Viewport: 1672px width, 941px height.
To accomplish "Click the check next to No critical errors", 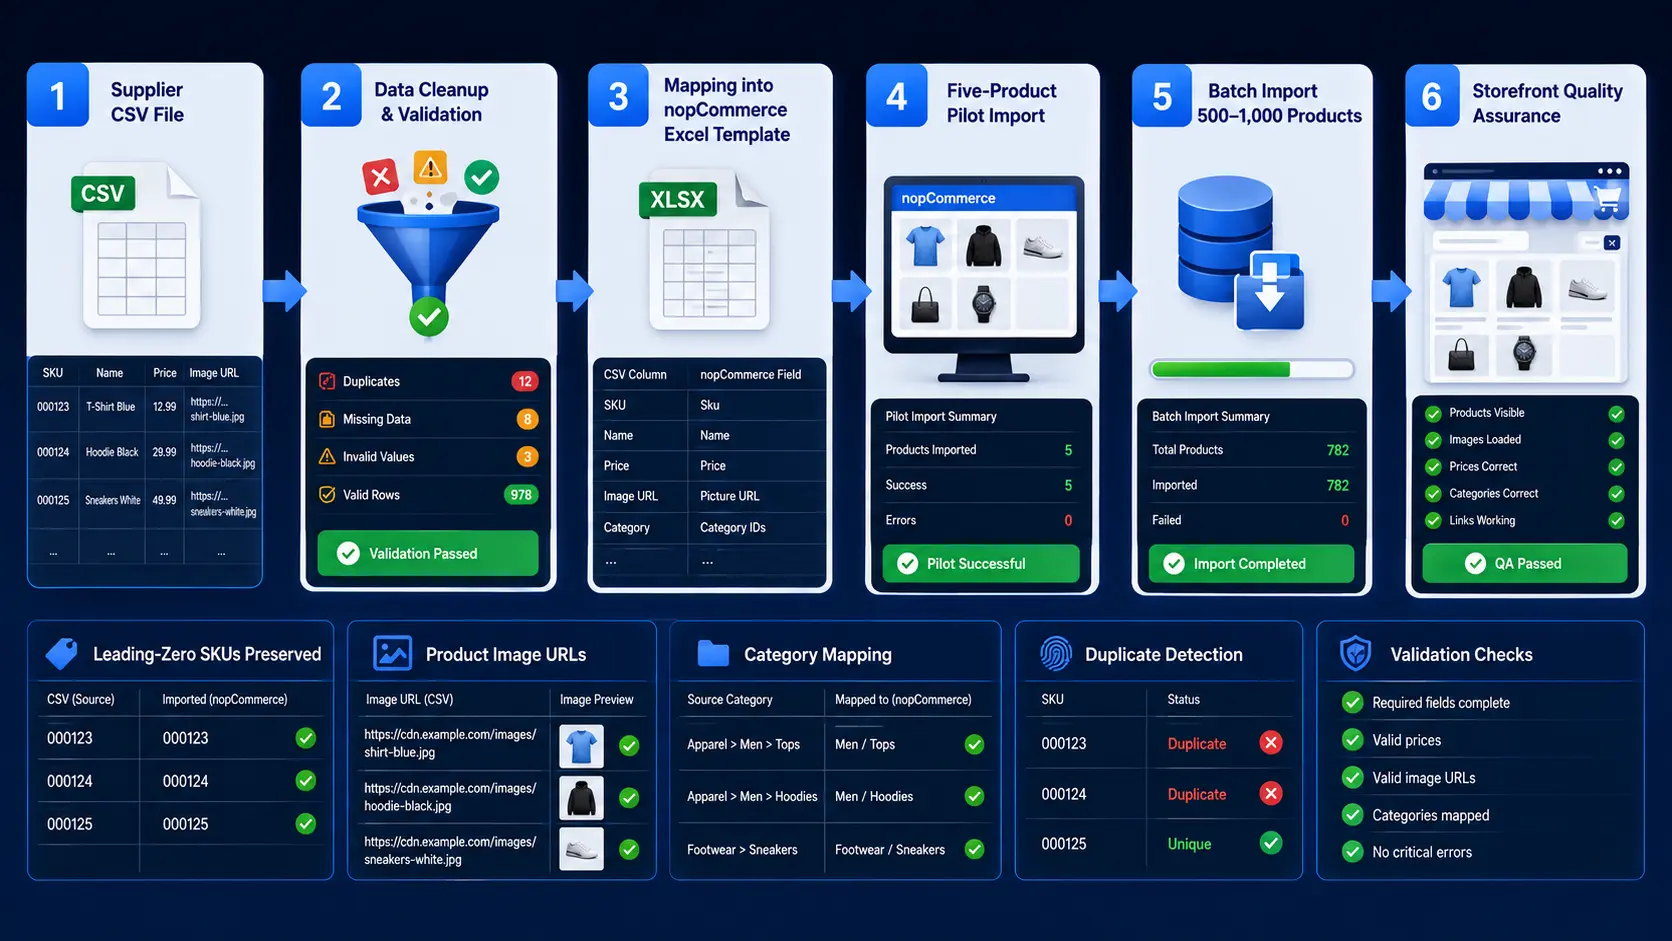I will 1352,852.
